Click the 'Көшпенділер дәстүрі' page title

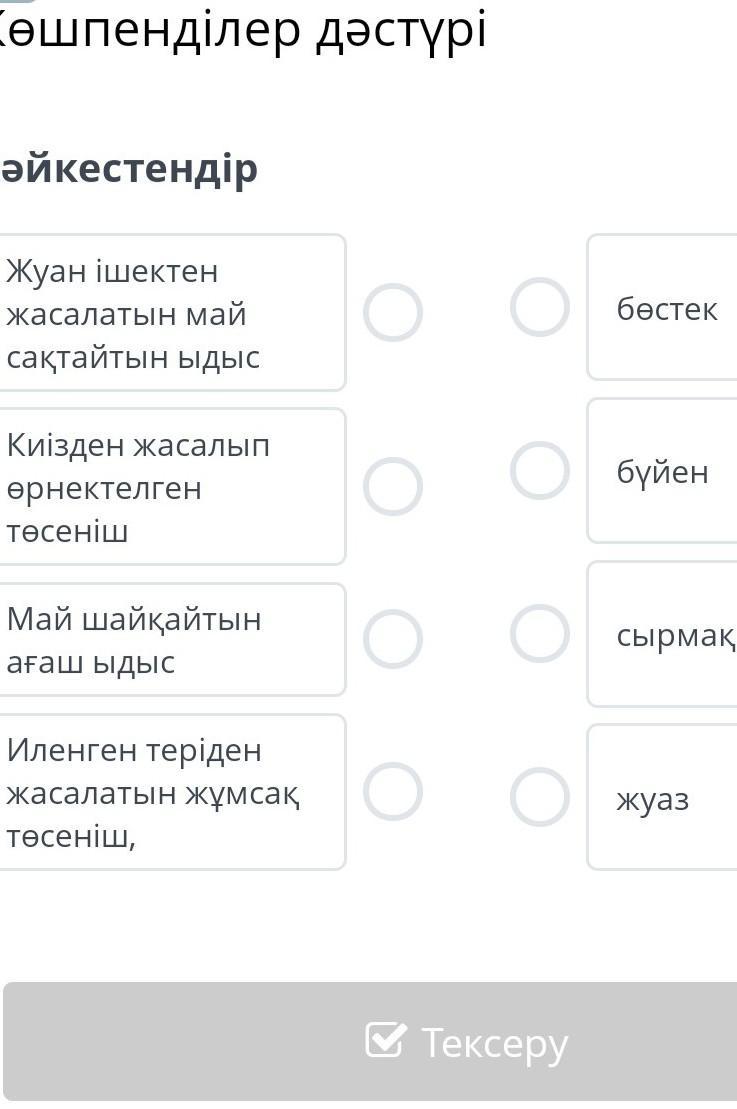(240, 30)
